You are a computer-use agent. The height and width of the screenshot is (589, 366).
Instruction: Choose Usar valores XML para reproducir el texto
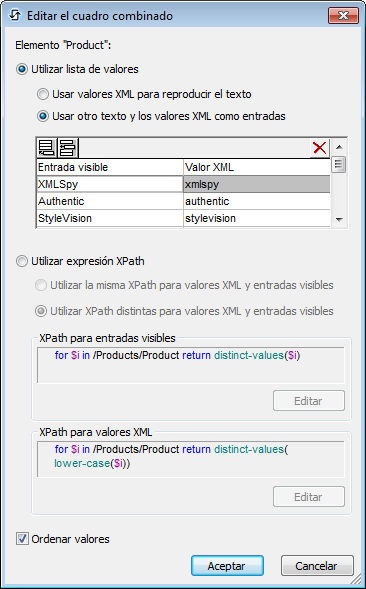coord(43,94)
